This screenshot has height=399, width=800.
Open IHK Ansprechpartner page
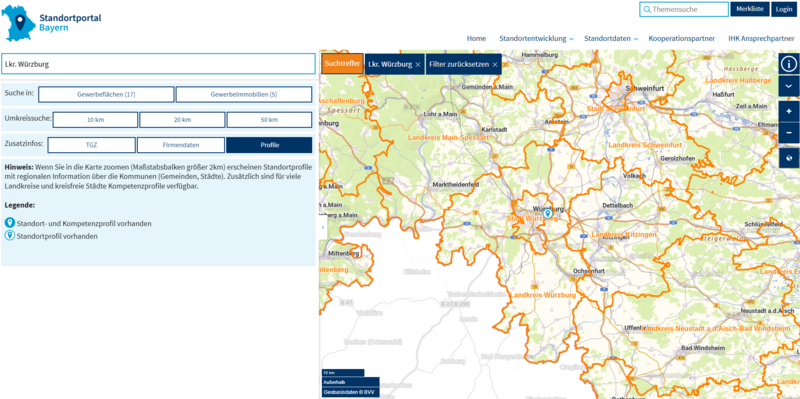[761, 38]
